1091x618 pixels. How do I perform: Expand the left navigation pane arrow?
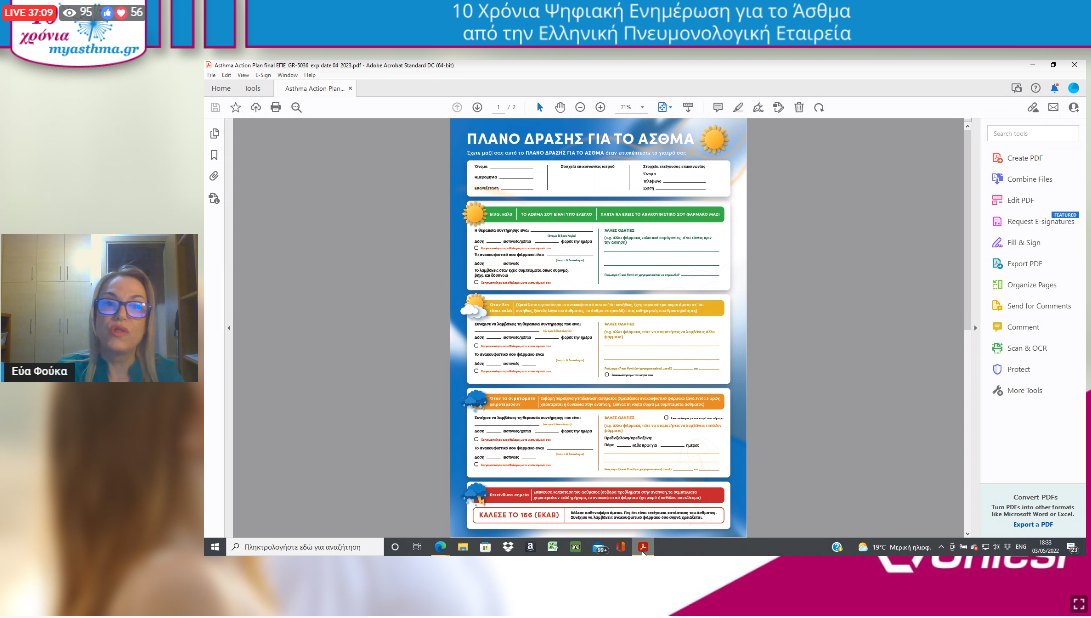229,328
